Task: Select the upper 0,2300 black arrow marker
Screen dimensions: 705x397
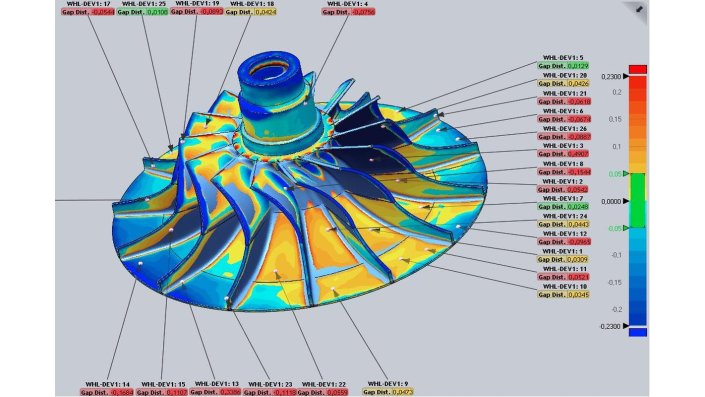Action: coord(625,77)
